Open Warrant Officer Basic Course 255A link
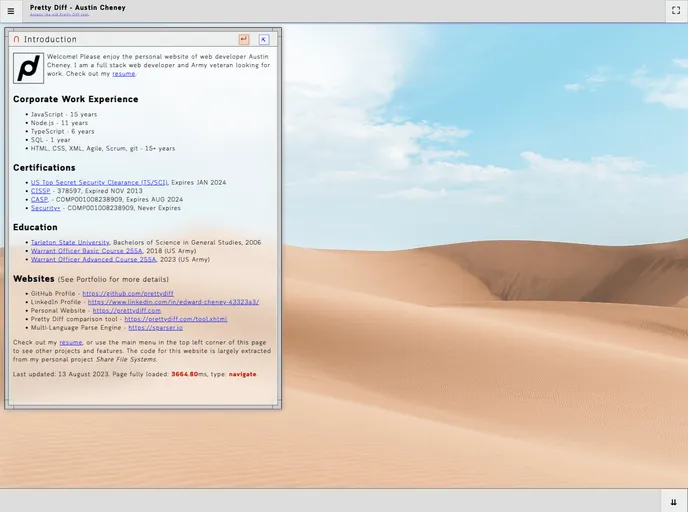This screenshot has height=512, width=688. [x=86, y=251]
